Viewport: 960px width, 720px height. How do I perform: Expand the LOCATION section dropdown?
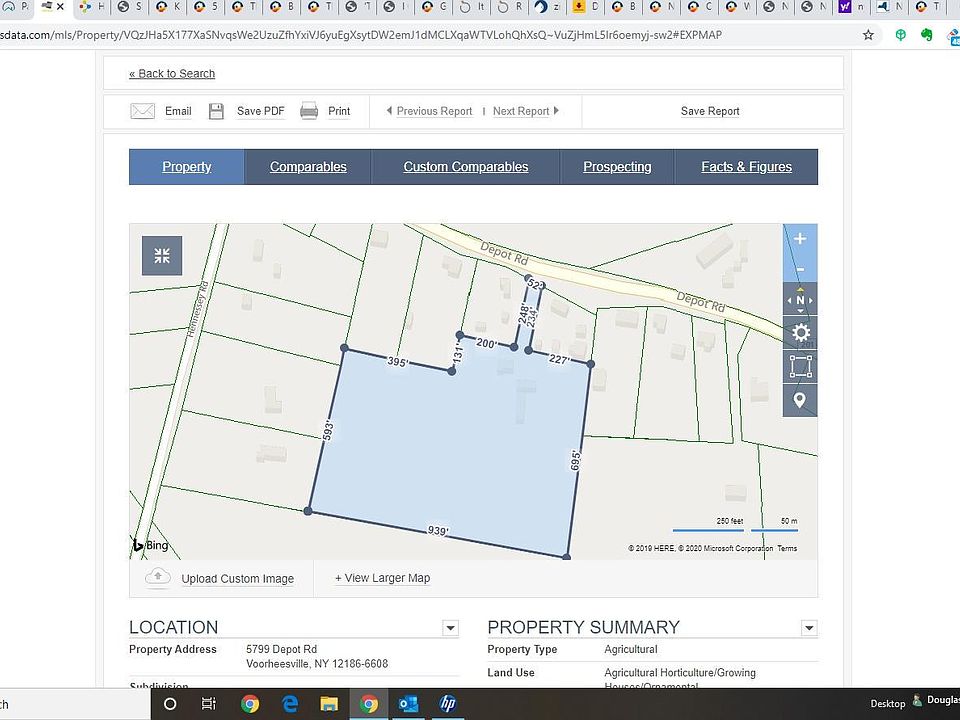tap(450, 628)
